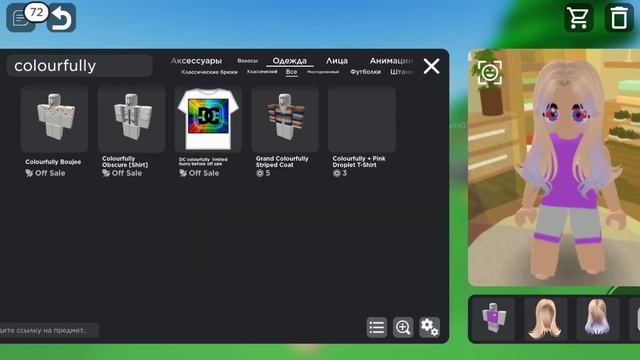Click the colourfully search field

click(x=80, y=66)
